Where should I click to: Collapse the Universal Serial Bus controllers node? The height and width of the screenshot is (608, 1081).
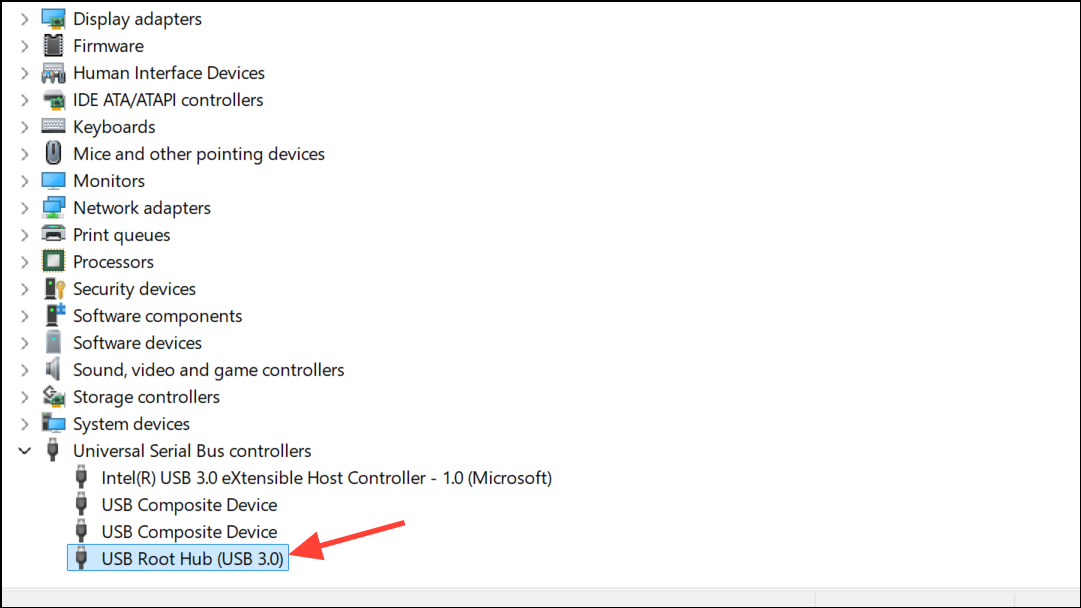(x=25, y=451)
